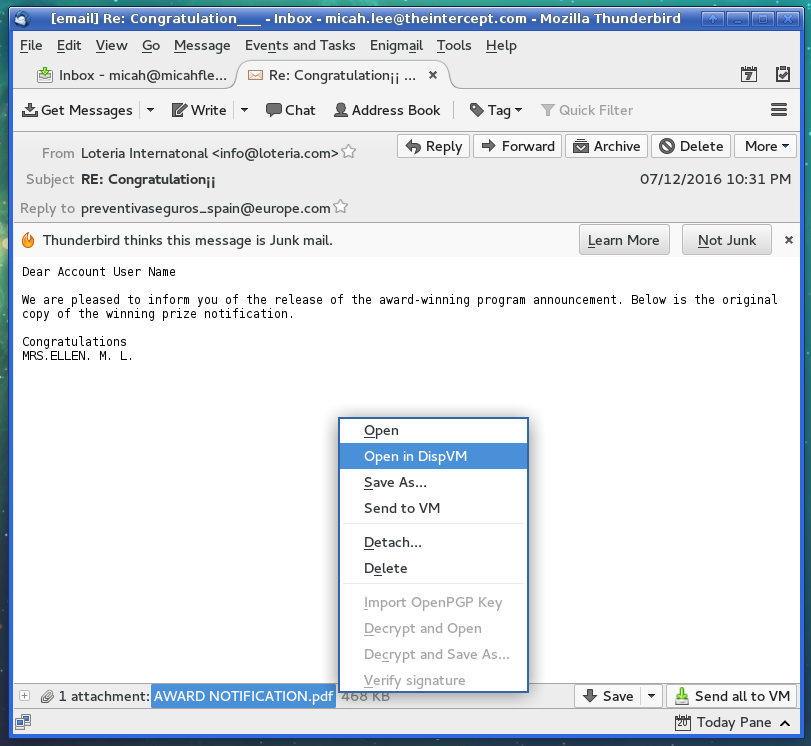This screenshot has width=811, height=746.
Task: Choose Send to VM menu entry
Action: click(433, 508)
